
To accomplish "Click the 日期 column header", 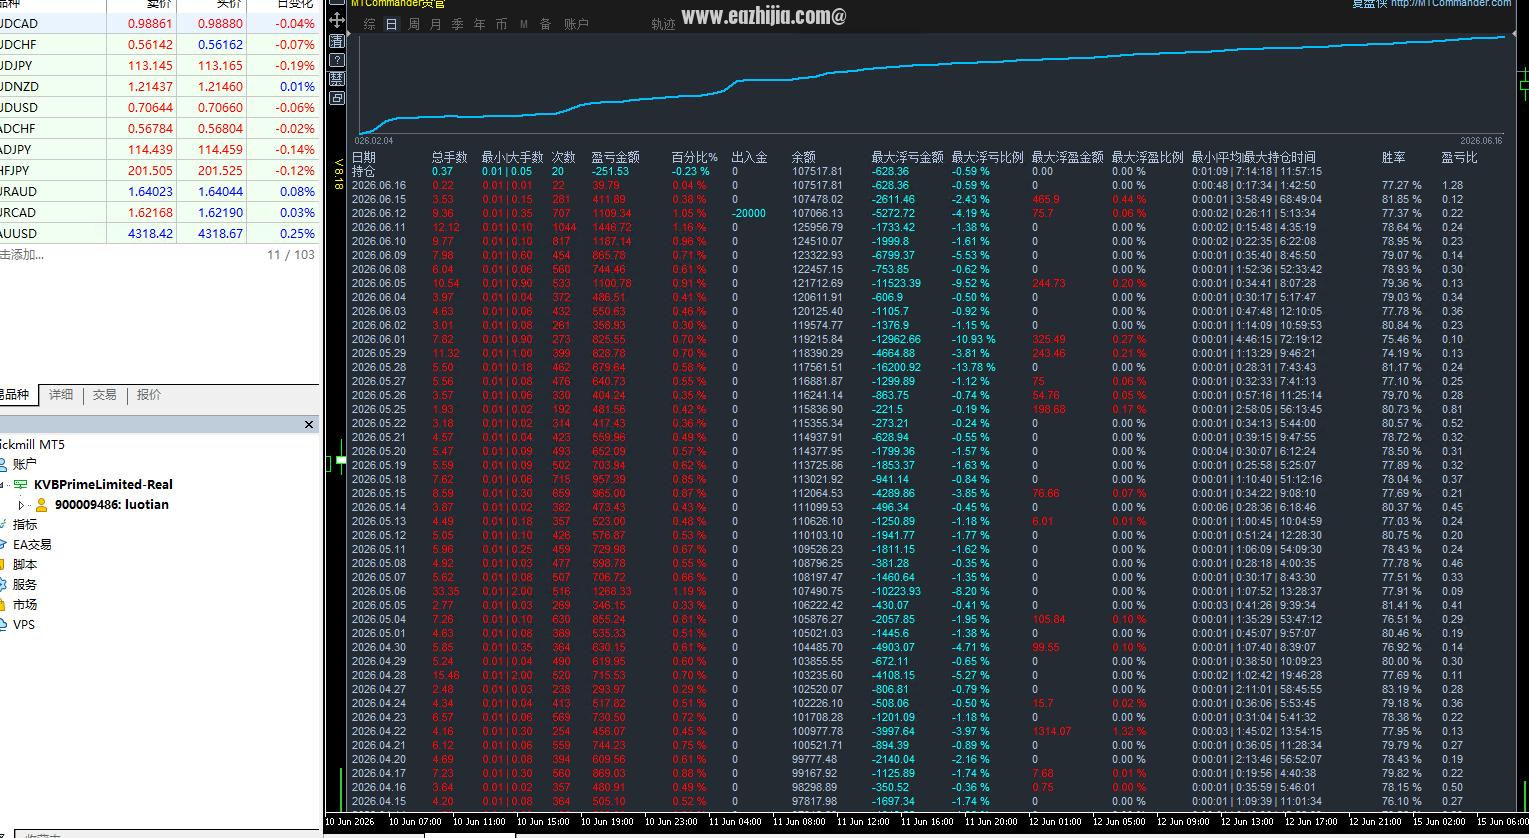I will [364, 157].
